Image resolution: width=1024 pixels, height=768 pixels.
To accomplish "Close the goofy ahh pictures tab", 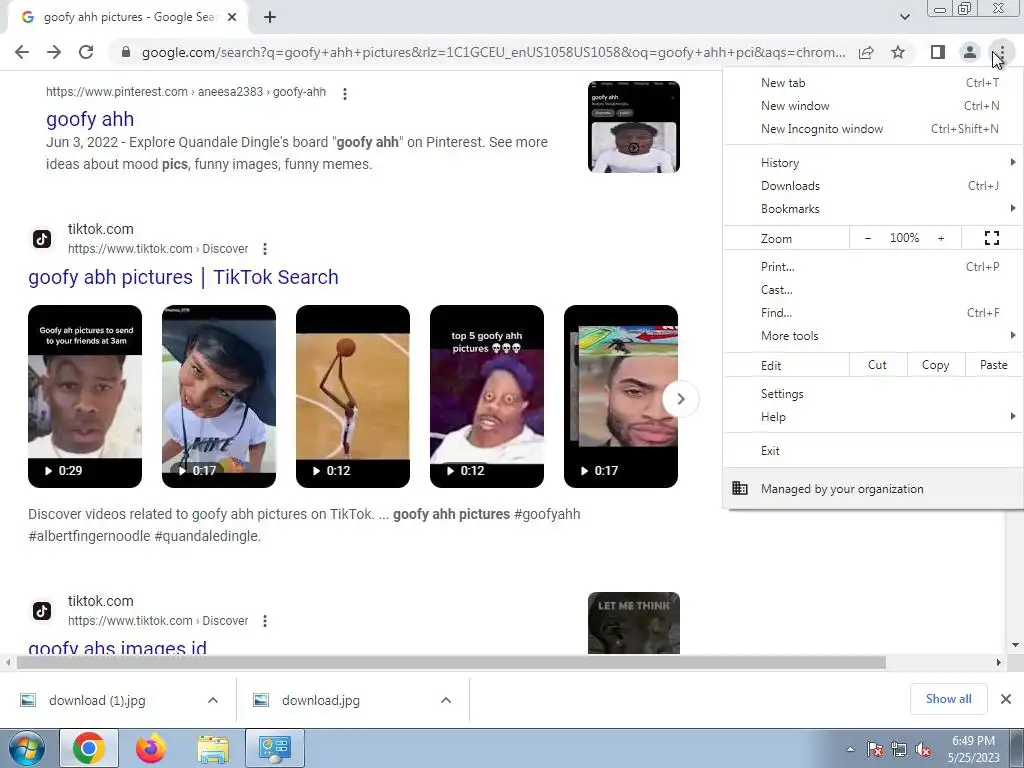I will point(232,18).
